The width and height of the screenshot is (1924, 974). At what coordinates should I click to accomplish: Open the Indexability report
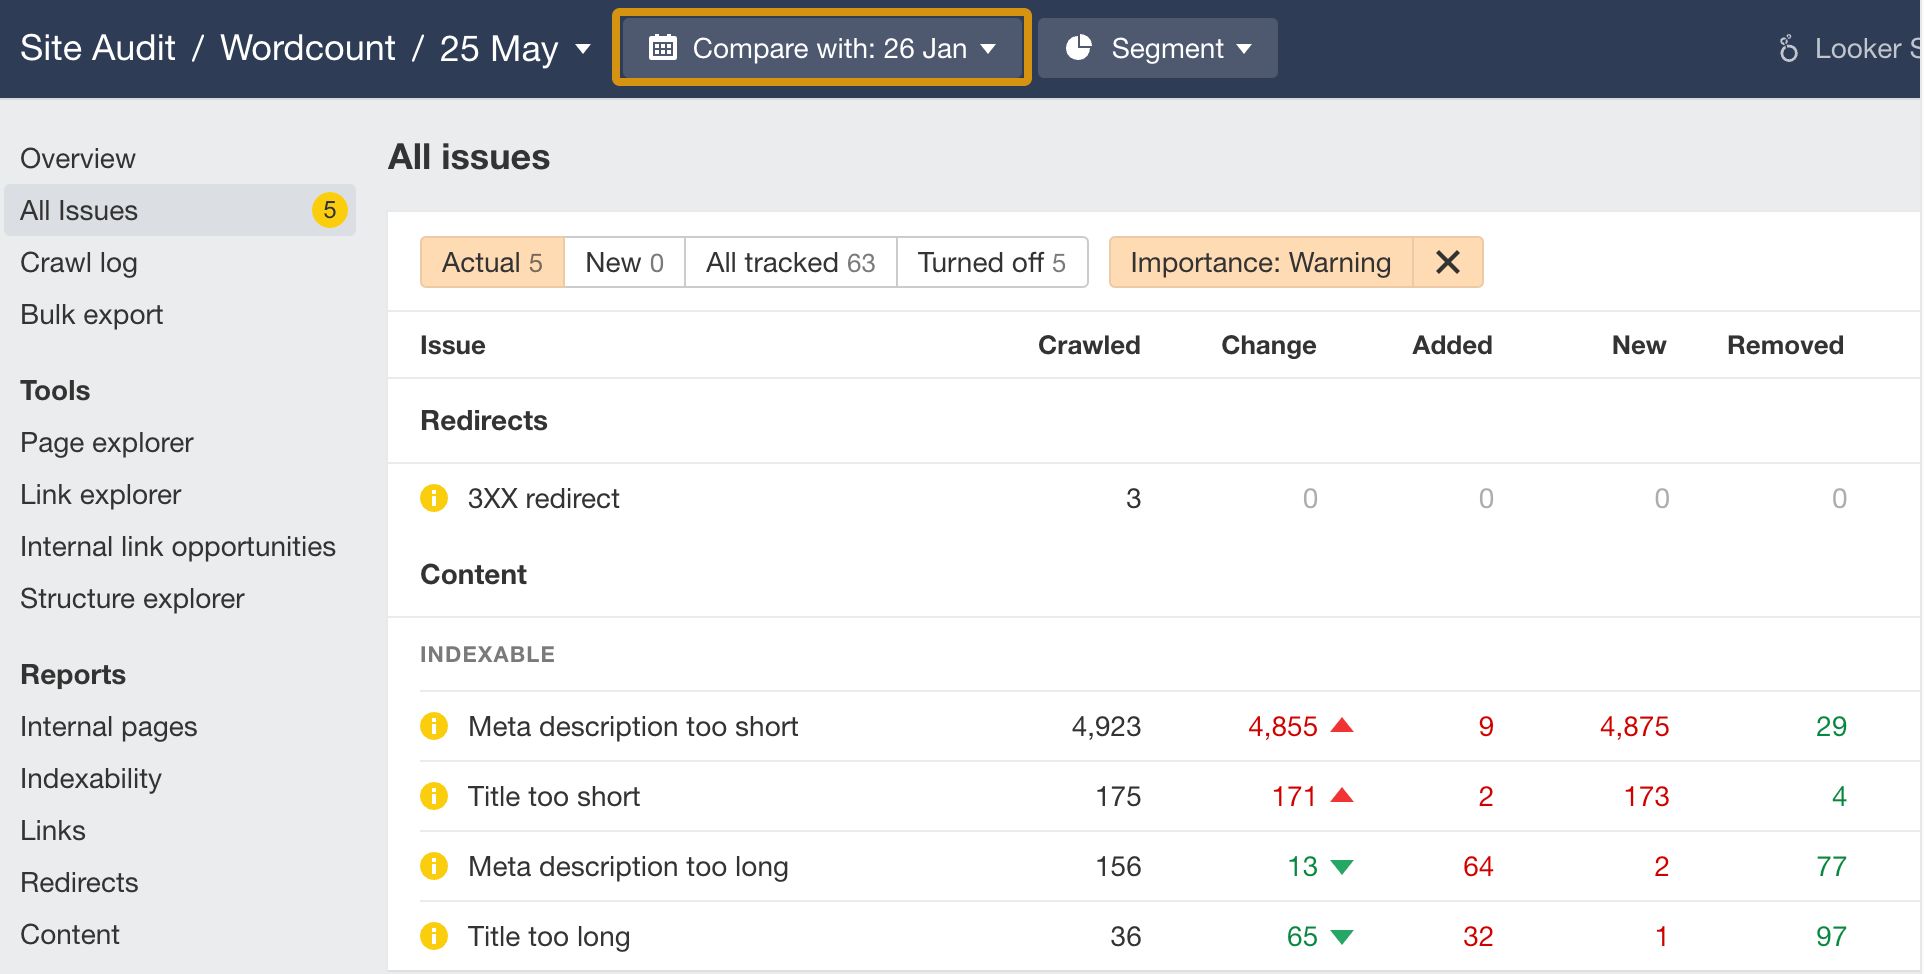pyautogui.click(x=91, y=778)
